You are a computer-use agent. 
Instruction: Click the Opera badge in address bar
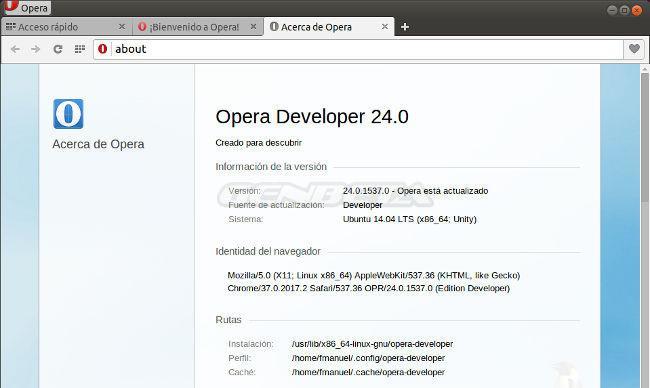[102, 49]
